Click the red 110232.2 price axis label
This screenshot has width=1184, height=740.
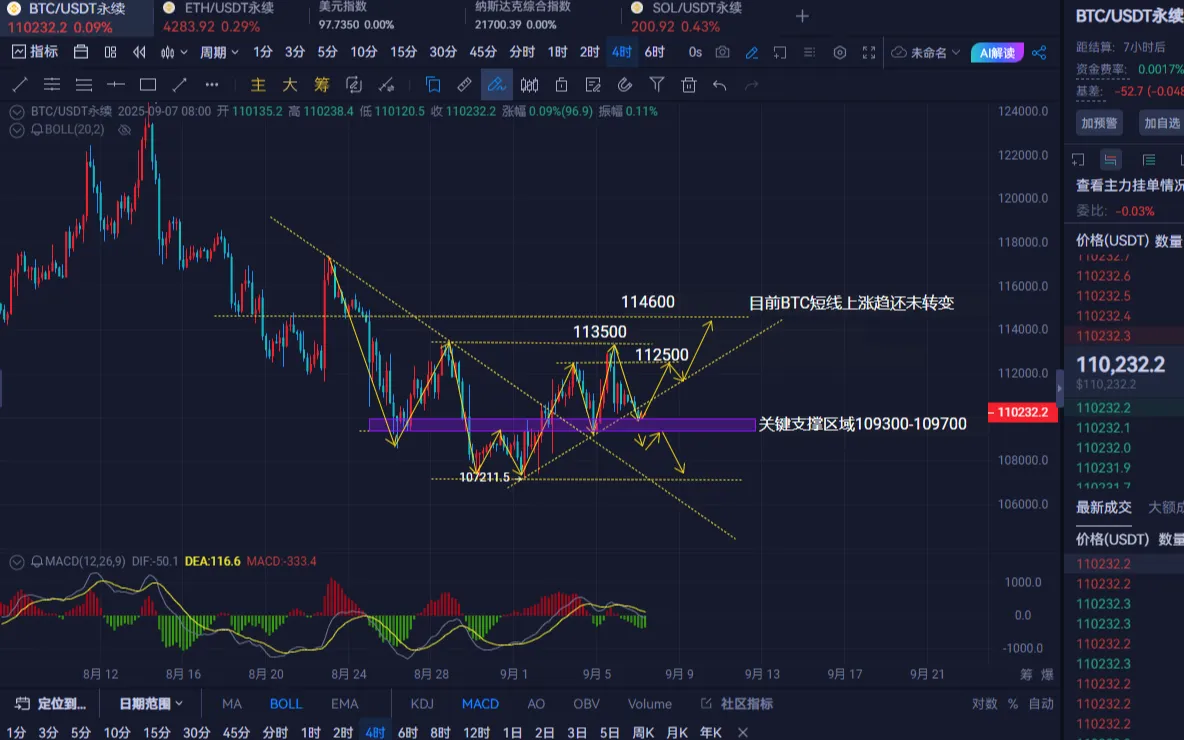[1022, 412]
